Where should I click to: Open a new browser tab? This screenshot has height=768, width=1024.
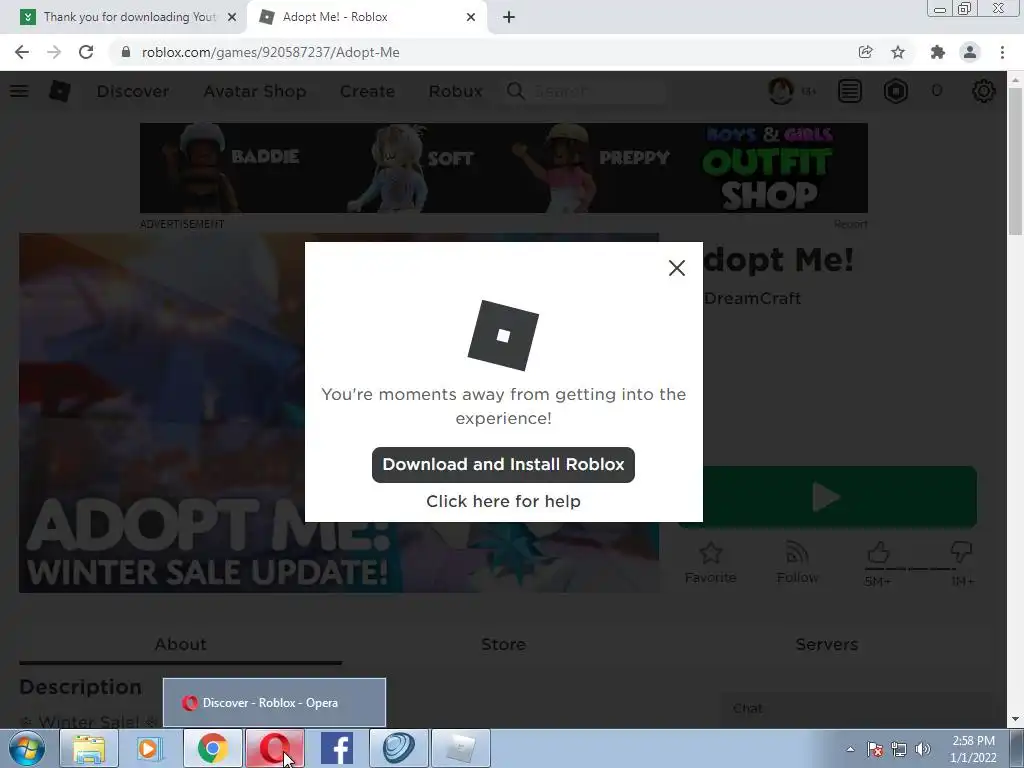click(509, 17)
